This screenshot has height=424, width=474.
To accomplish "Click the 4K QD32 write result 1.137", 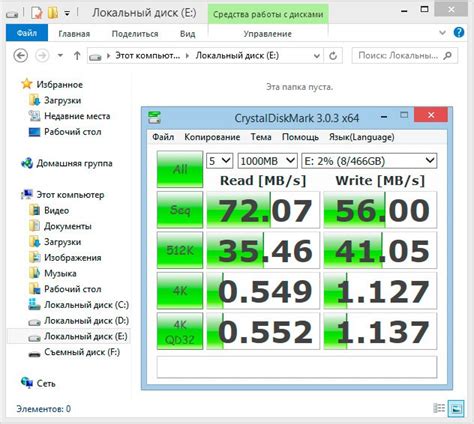I will [380, 331].
